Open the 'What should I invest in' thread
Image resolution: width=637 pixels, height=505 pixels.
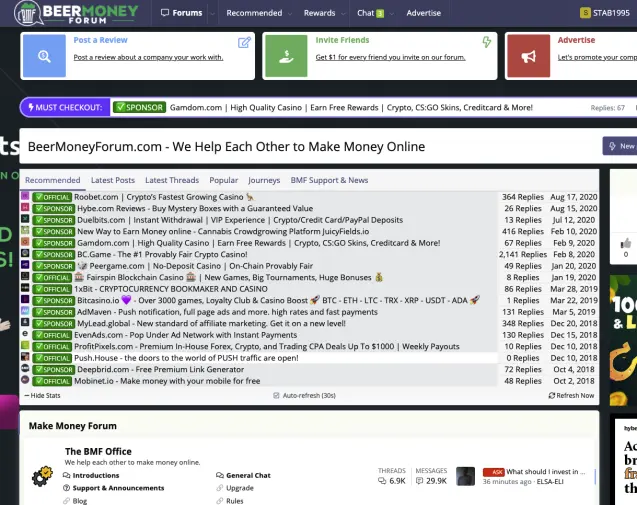[x=546, y=471]
